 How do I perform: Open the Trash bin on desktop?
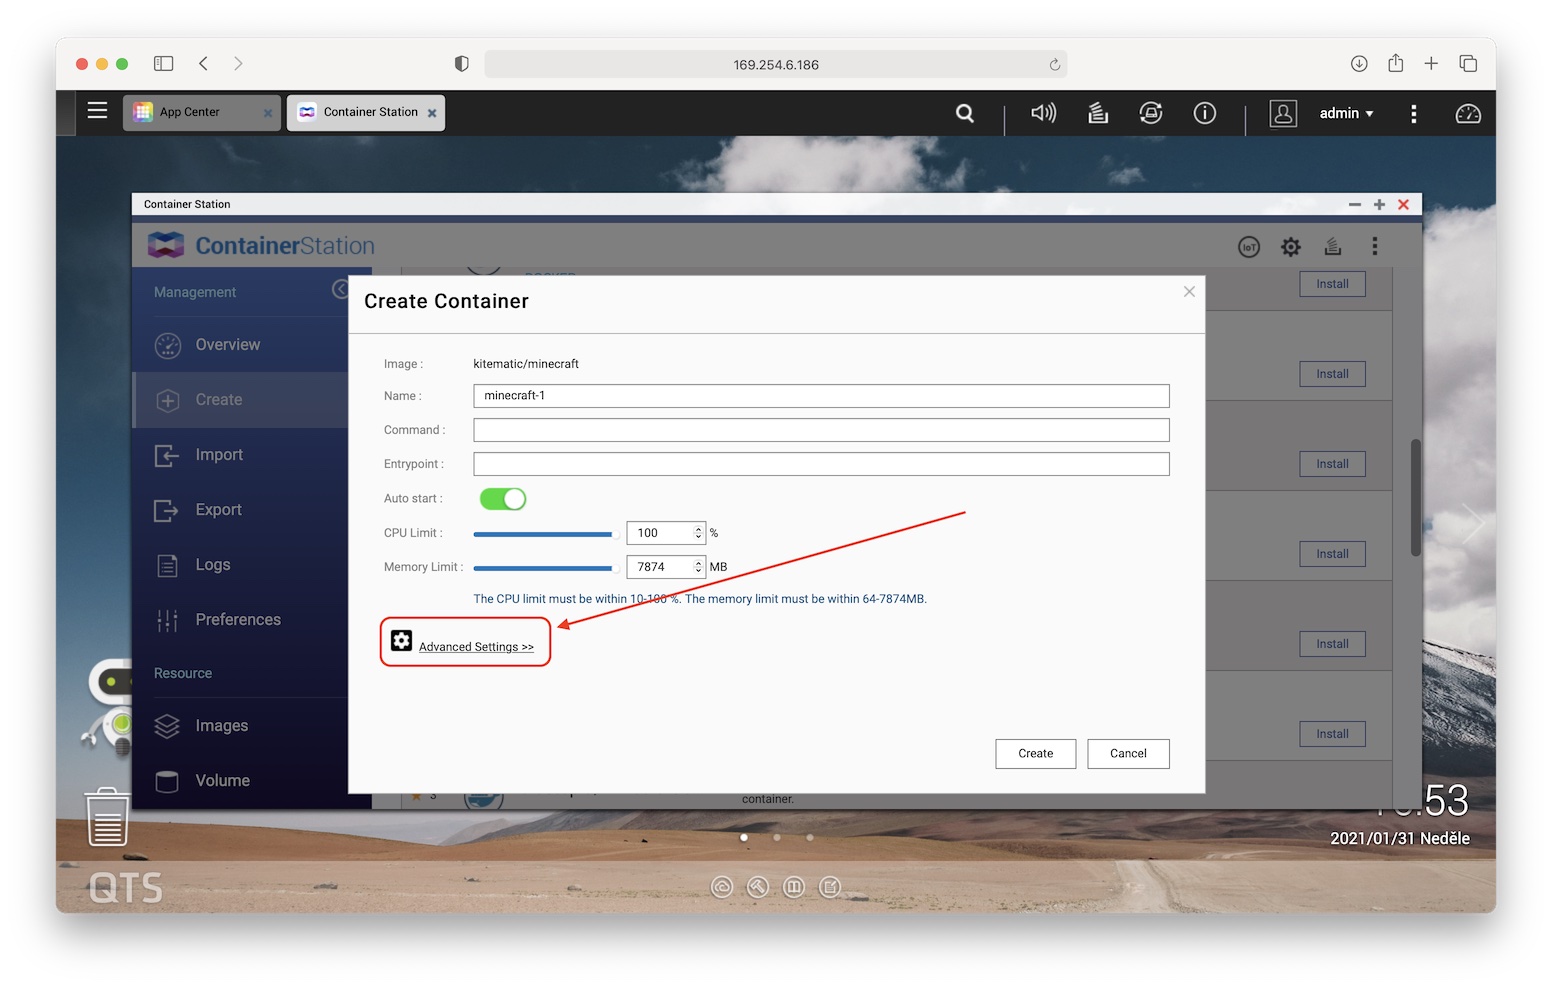tap(107, 817)
